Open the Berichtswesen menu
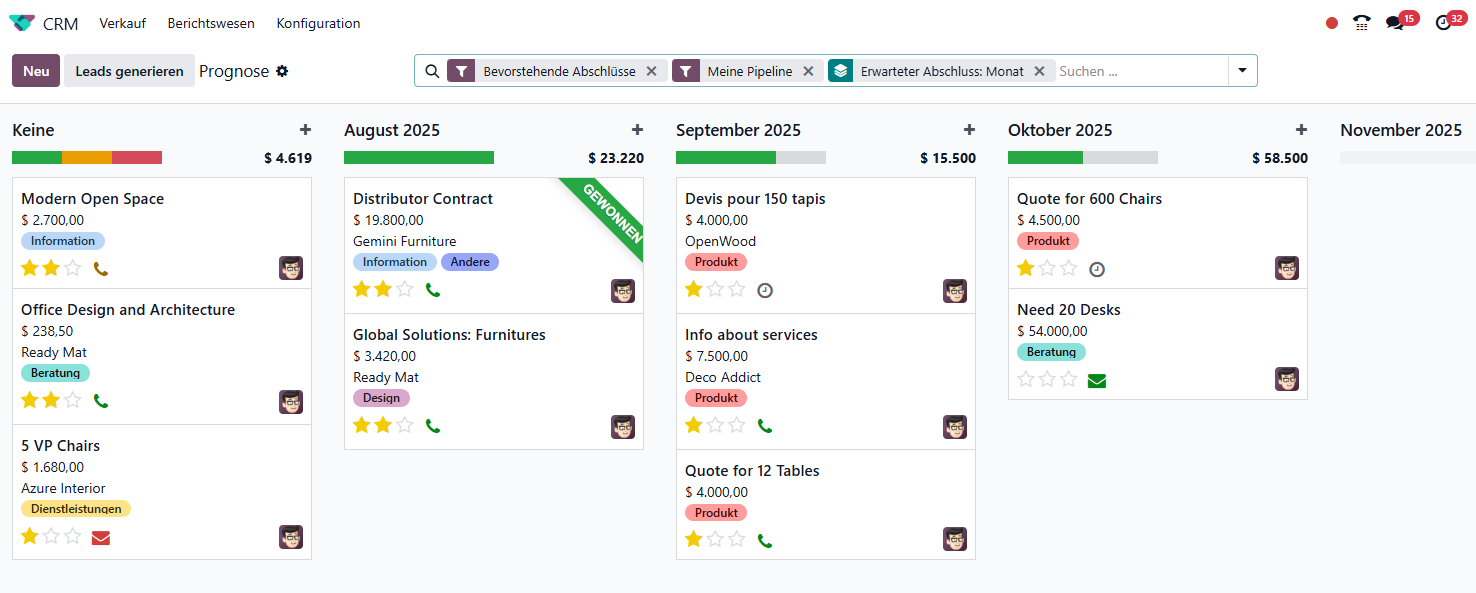1476x593 pixels. click(x=211, y=23)
